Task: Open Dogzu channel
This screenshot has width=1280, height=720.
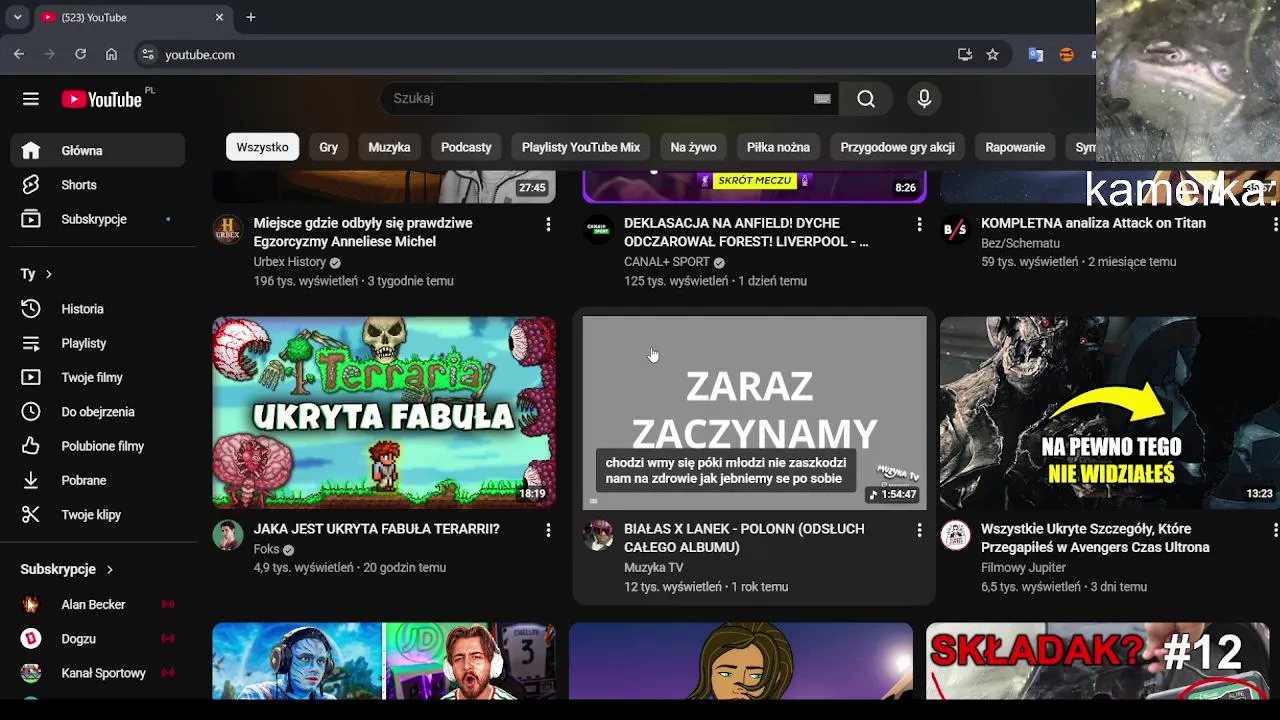Action: pos(98,639)
